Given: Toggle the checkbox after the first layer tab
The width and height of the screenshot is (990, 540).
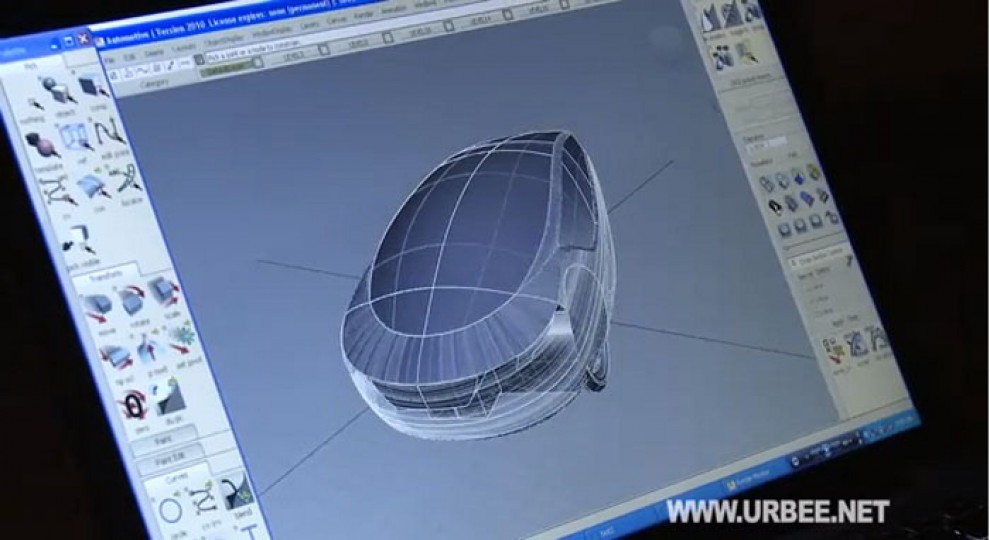Looking at the screenshot, I should [x=325, y=50].
